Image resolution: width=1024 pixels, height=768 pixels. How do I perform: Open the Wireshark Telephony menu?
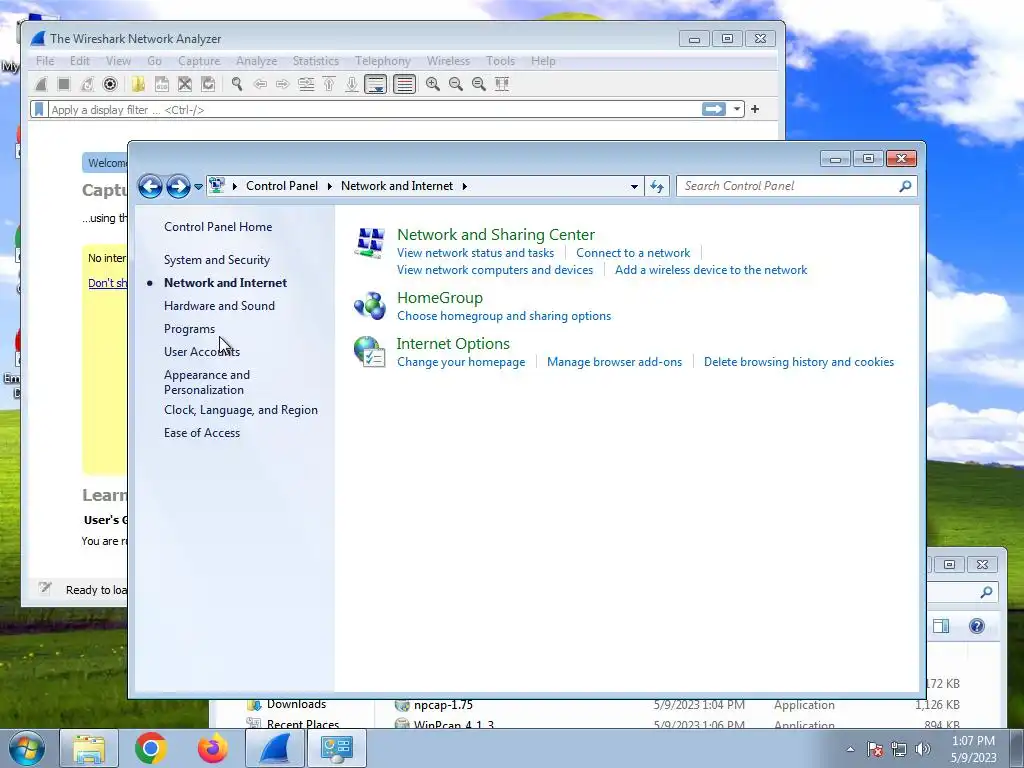tap(383, 61)
